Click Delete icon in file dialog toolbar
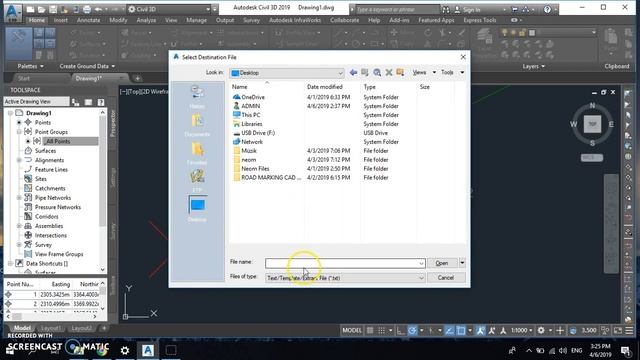The width and height of the screenshot is (640, 360). [389, 72]
